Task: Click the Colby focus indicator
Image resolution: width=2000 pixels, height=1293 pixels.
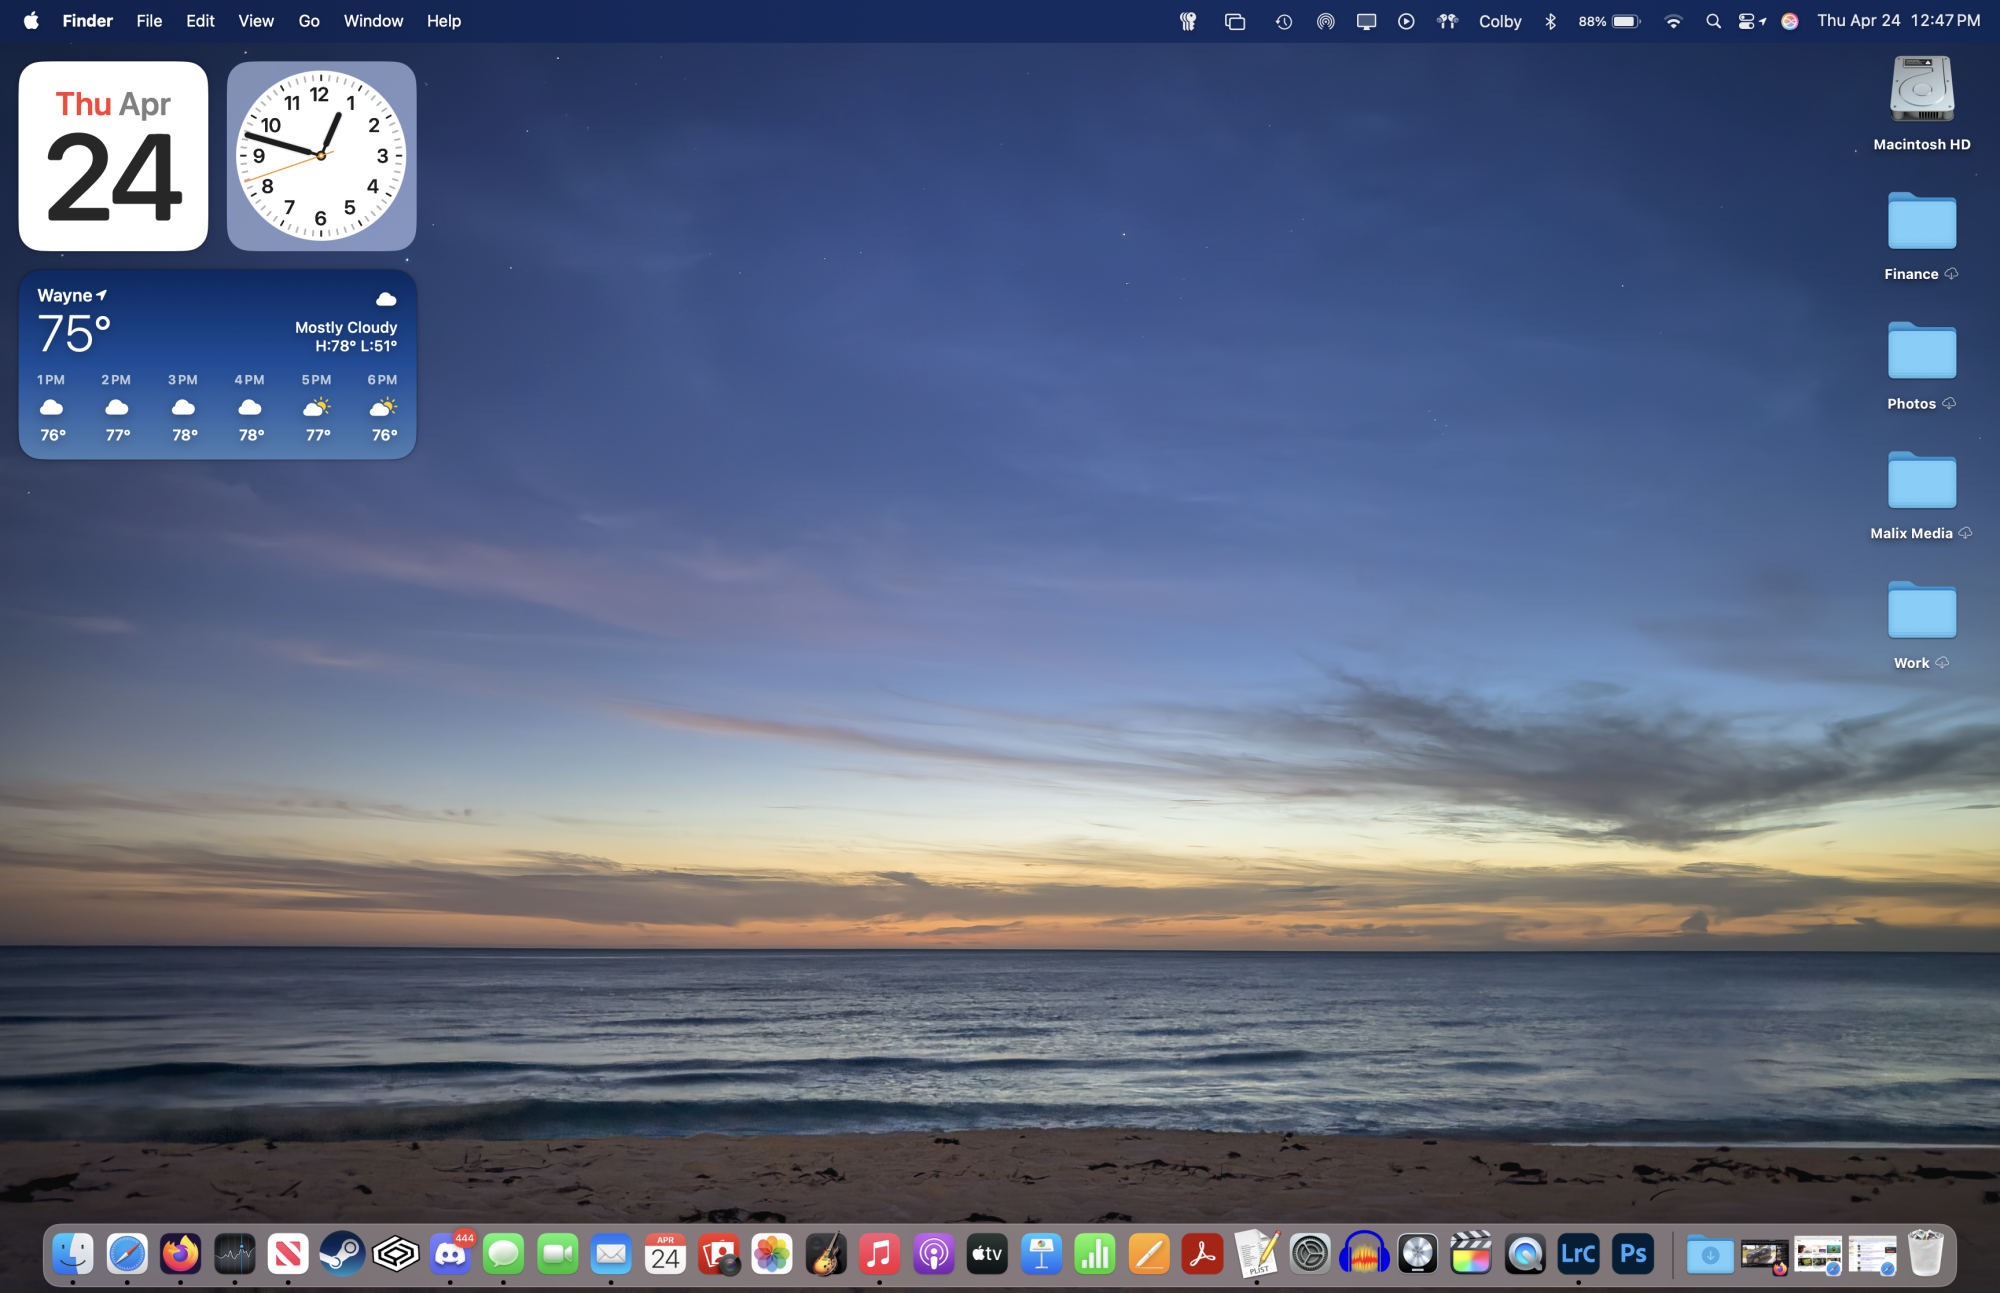Action: (x=1499, y=20)
